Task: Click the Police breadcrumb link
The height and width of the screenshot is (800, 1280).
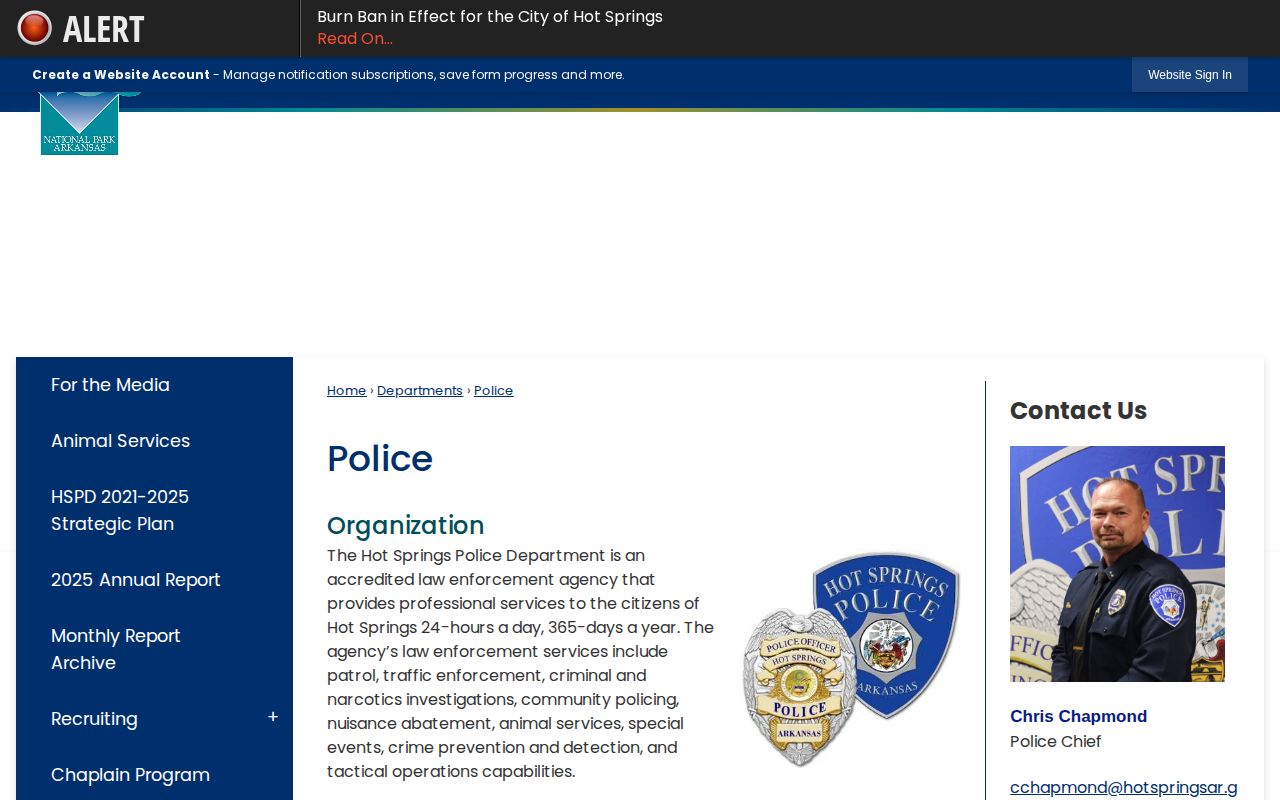Action: click(x=493, y=391)
